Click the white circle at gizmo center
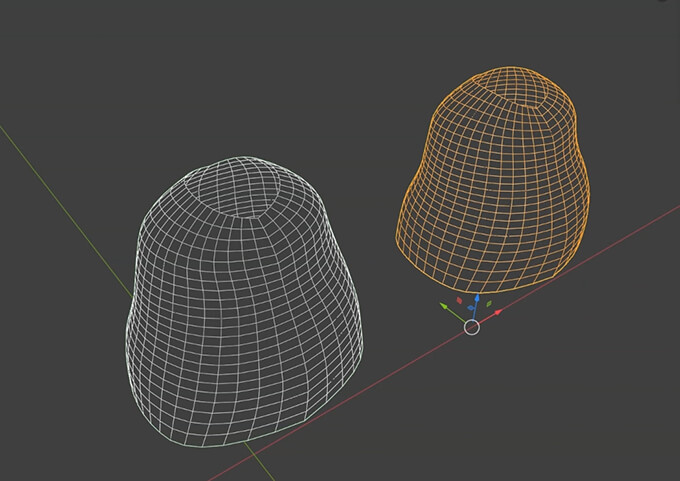The height and width of the screenshot is (481, 680). (473, 326)
